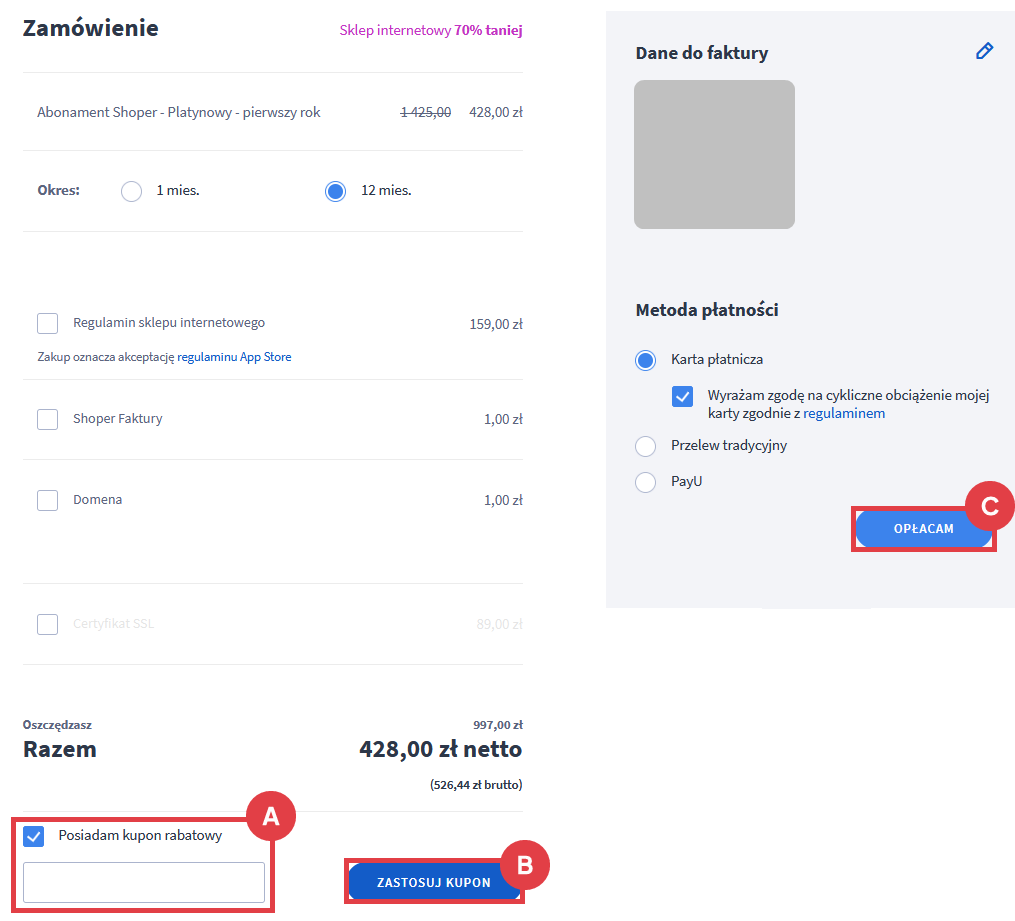This screenshot has height=921, width=1015.
Task: Click the OPŁACAM button
Action: pos(924,529)
